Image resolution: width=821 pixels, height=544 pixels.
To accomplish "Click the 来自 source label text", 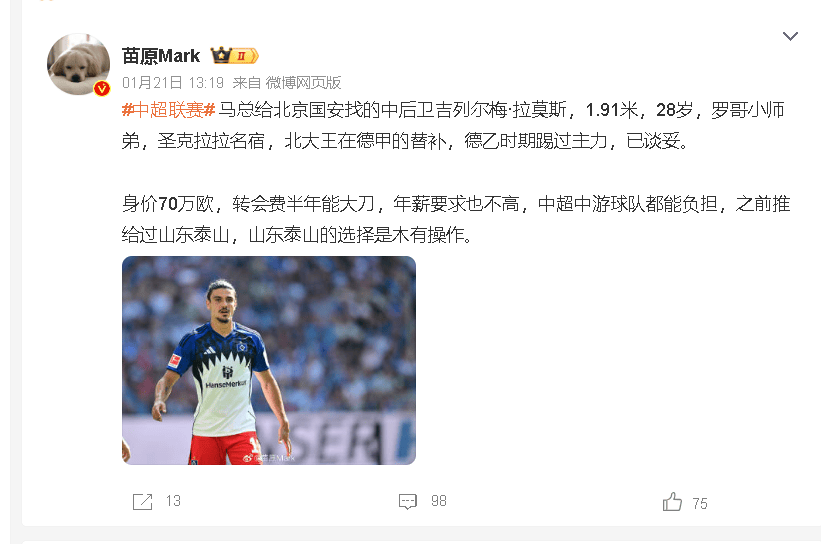I will click(x=246, y=83).
